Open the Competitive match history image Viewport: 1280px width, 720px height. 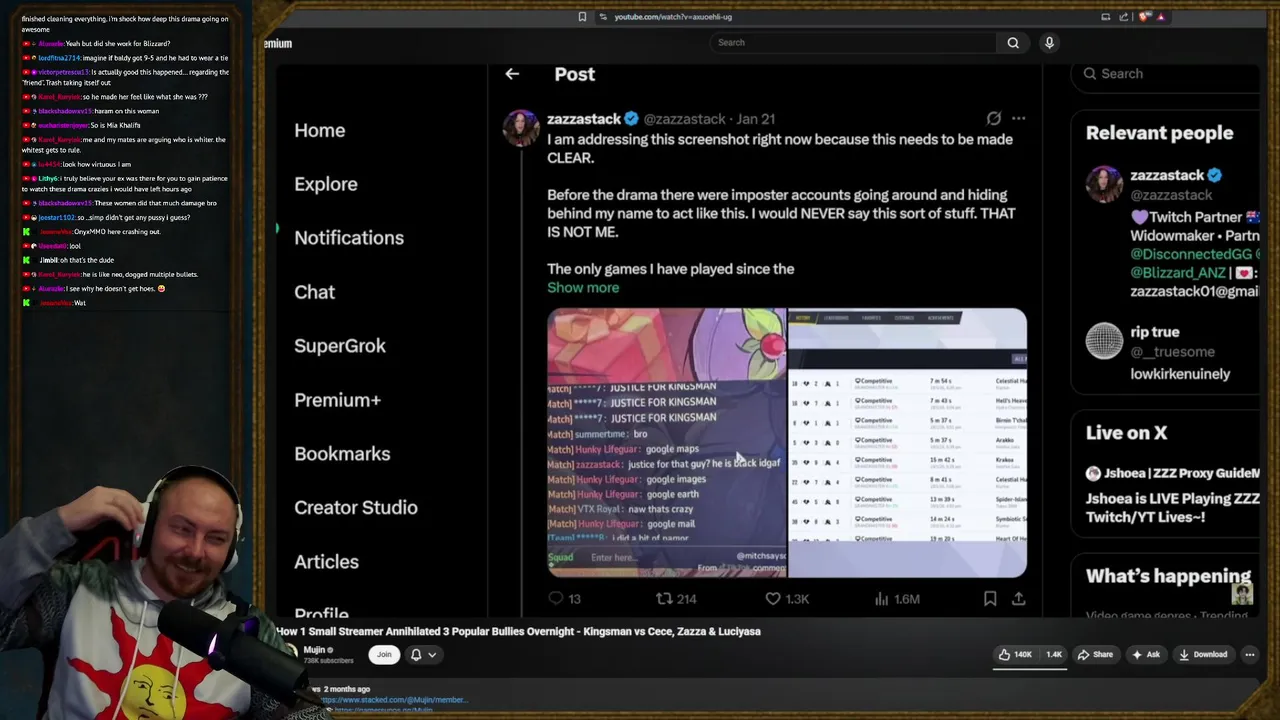coord(908,443)
